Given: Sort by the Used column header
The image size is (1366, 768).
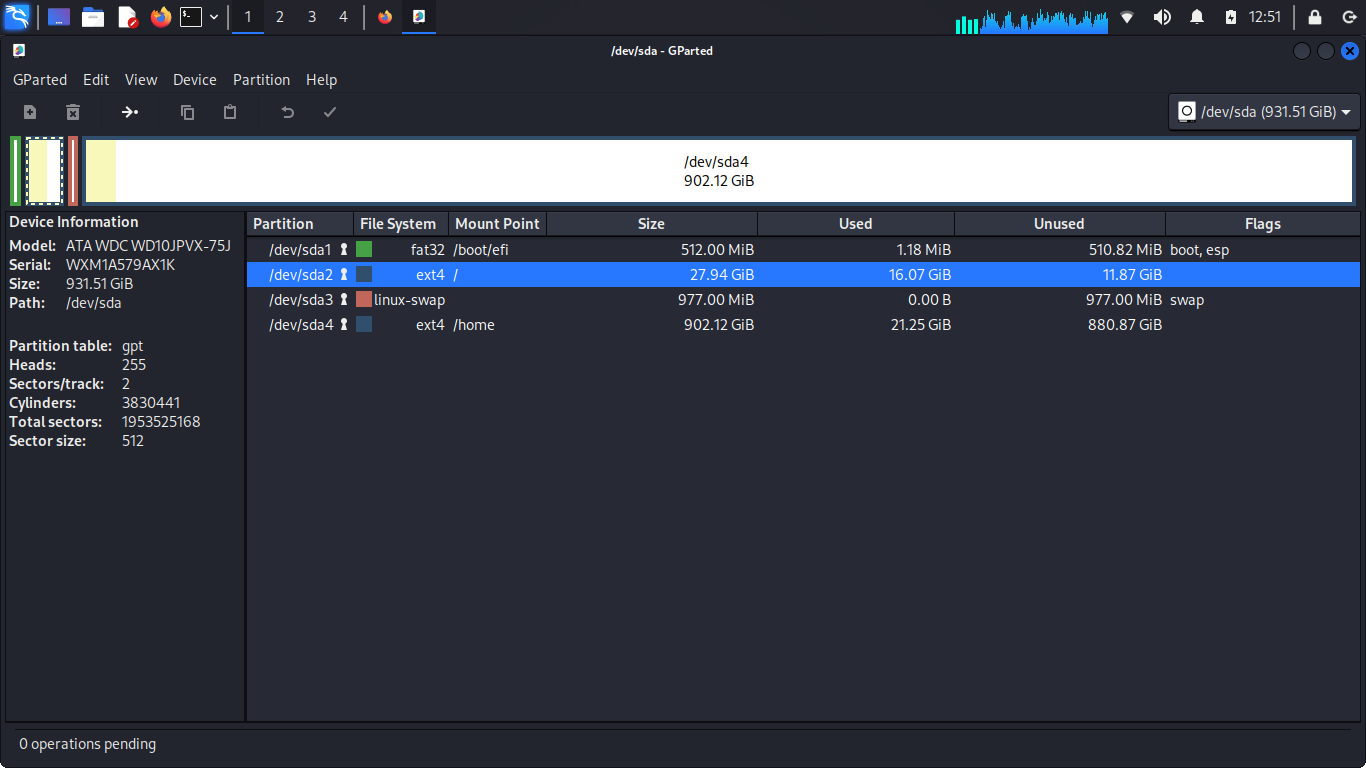Looking at the screenshot, I should click(x=856, y=224).
